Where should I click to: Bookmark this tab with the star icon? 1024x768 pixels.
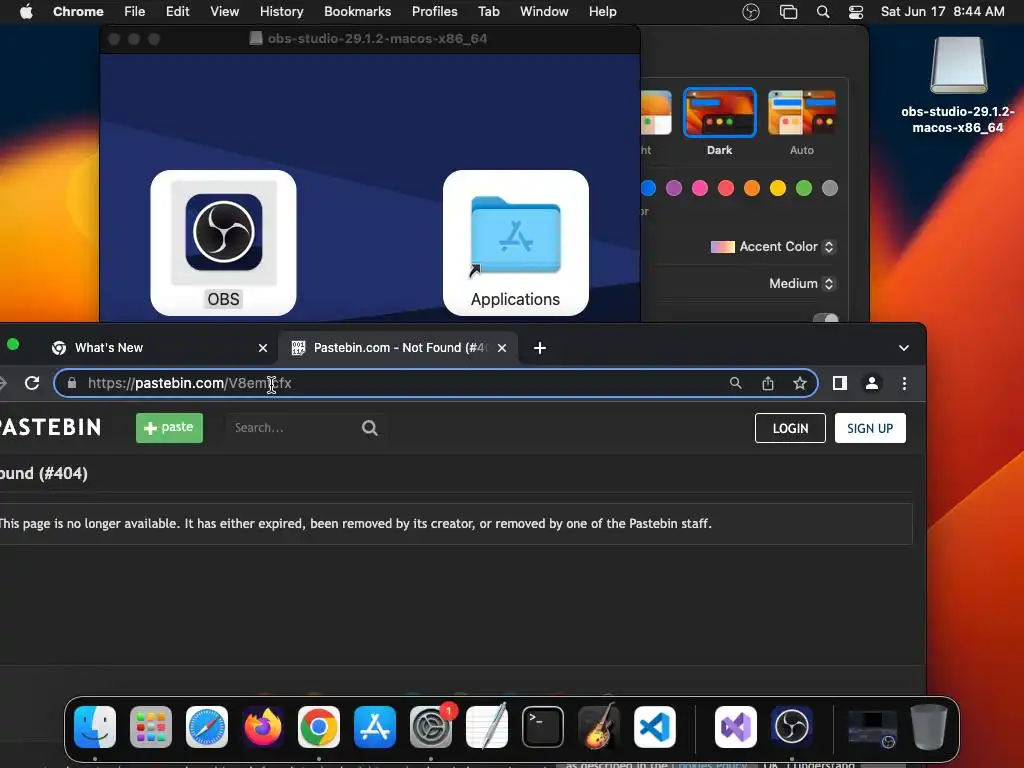[x=800, y=383]
